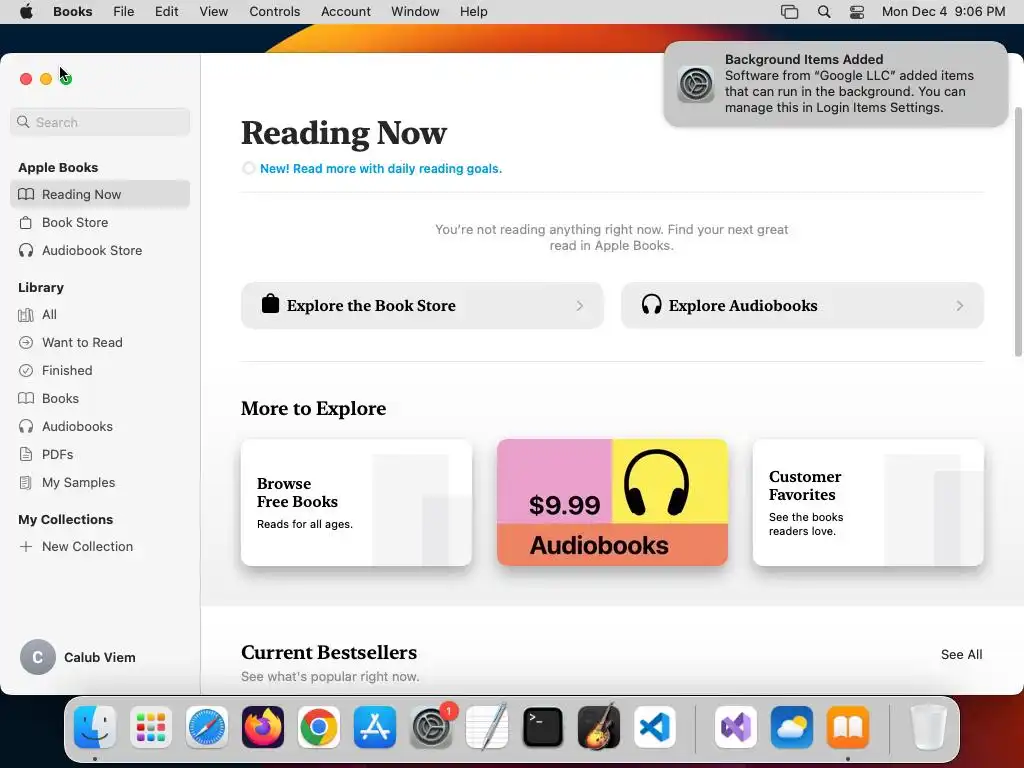Launch Google Chrome from the dock
The image size is (1024, 768).
[319, 727]
